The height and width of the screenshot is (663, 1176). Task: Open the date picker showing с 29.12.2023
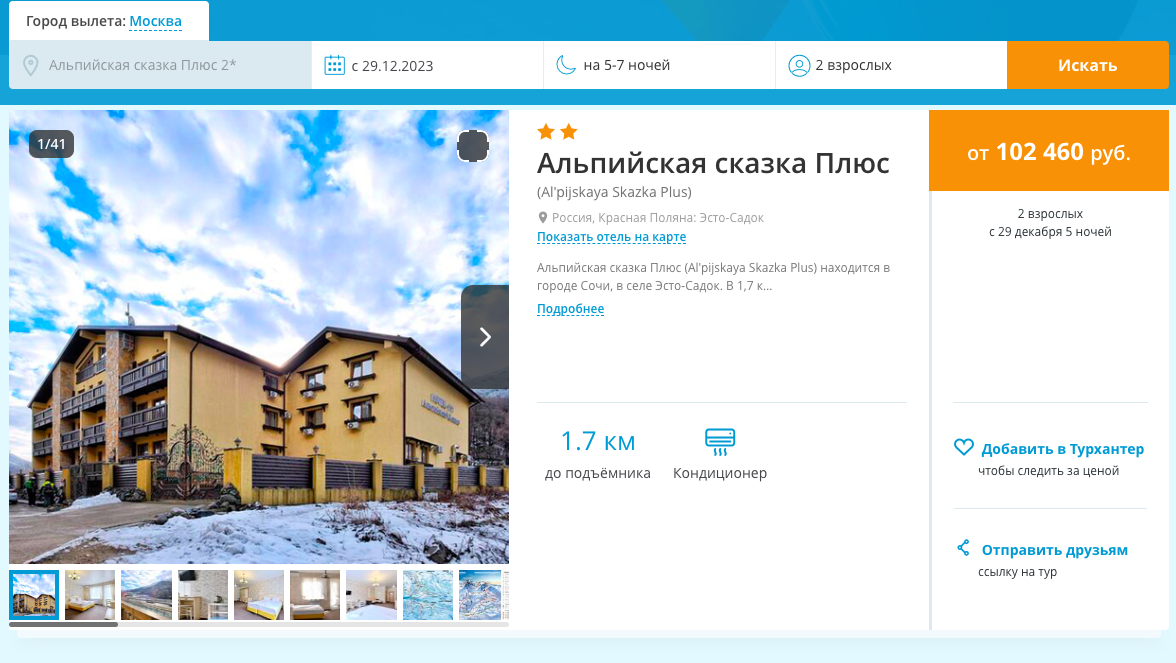[x=428, y=65]
